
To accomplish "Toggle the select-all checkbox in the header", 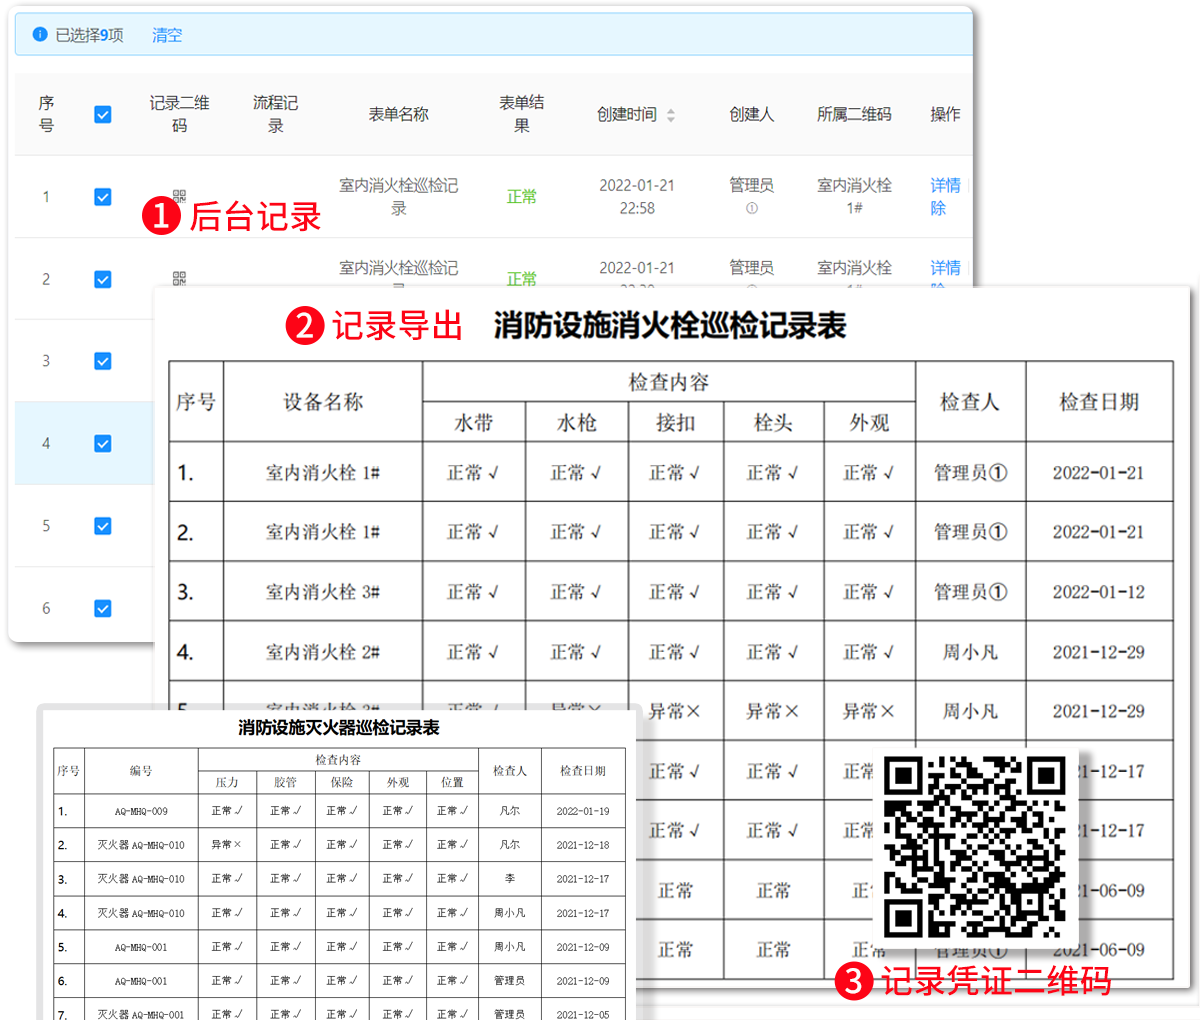I will click(x=103, y=114).
